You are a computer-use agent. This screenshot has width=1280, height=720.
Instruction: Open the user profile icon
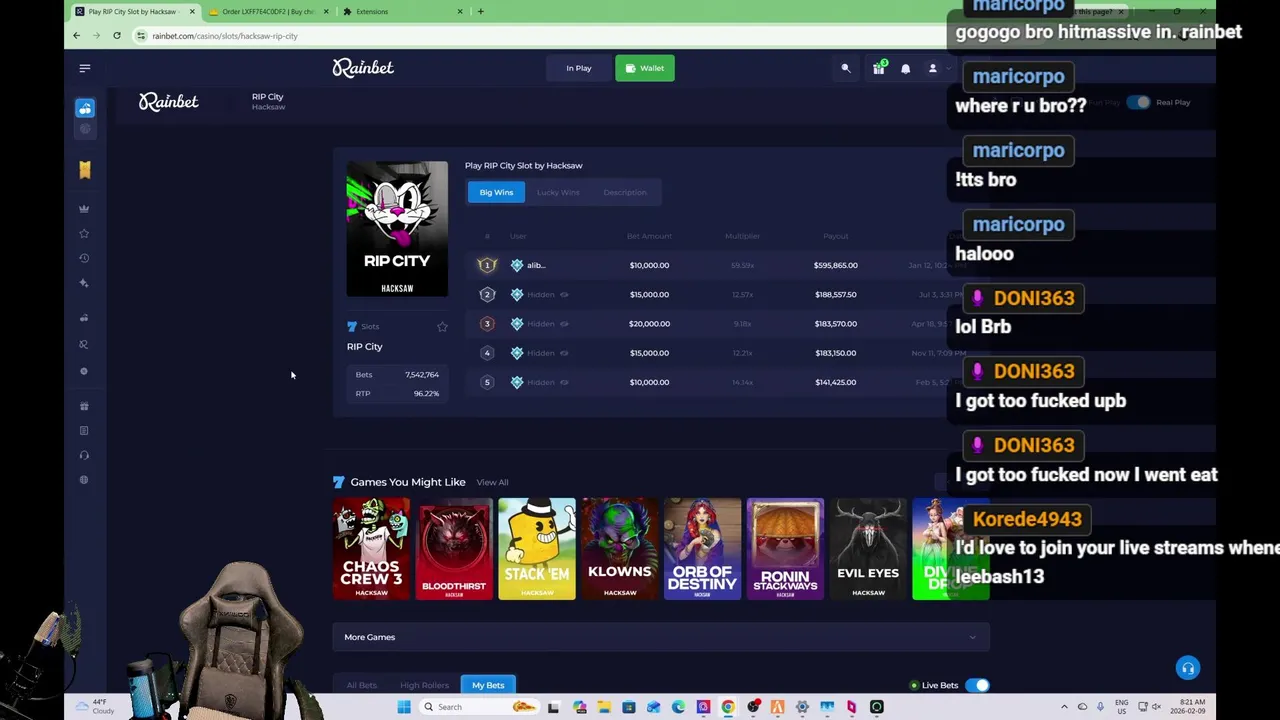[x=933, y=68]
